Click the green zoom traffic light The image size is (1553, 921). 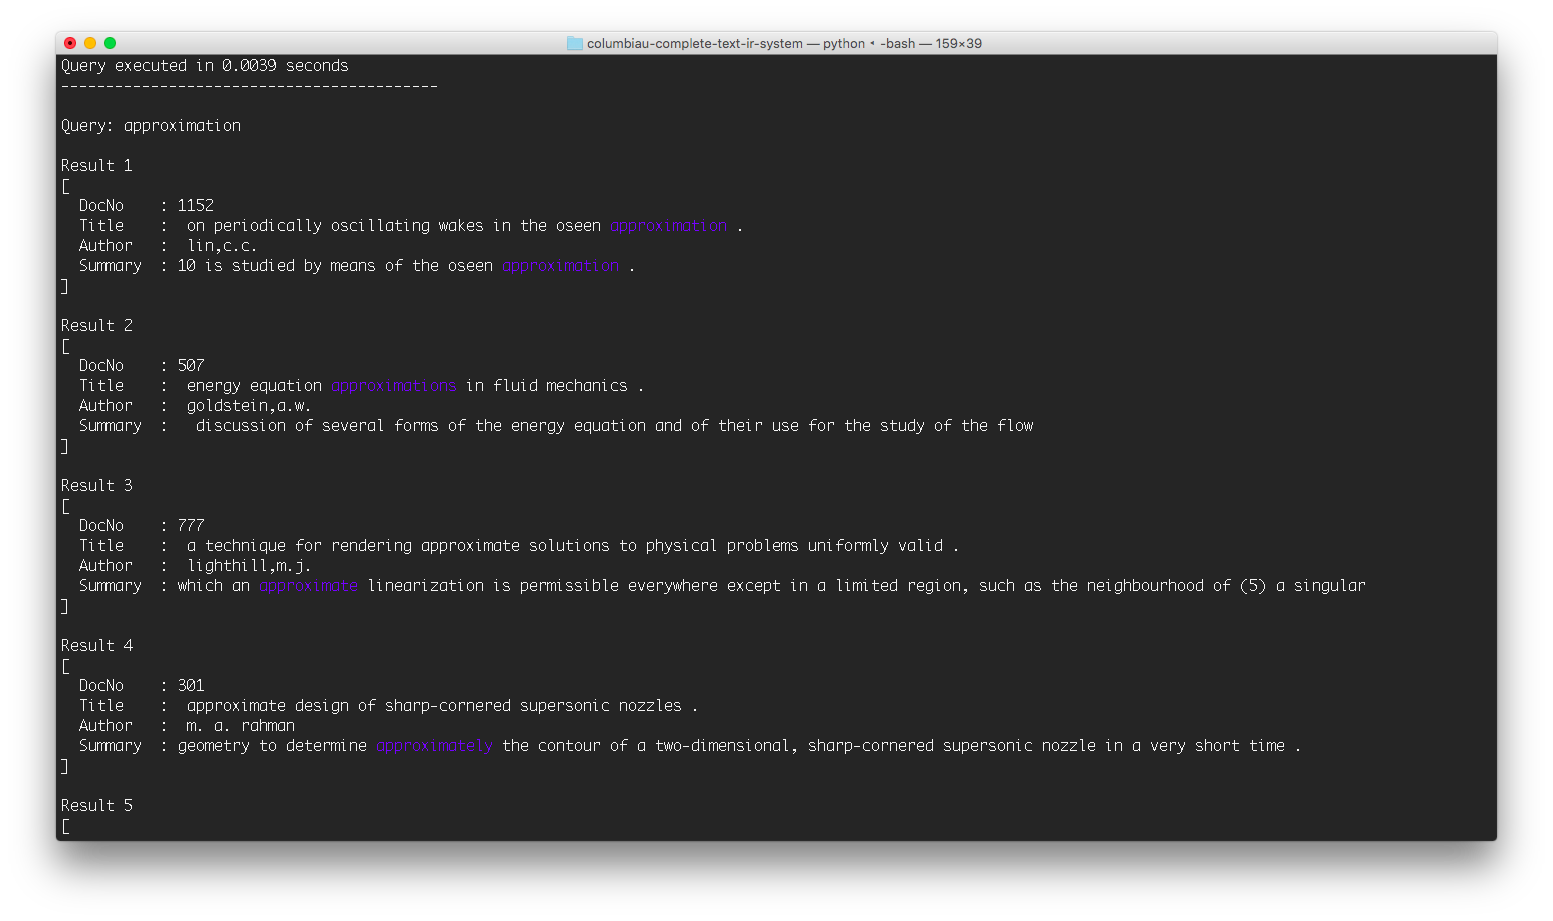pos(109,43)
